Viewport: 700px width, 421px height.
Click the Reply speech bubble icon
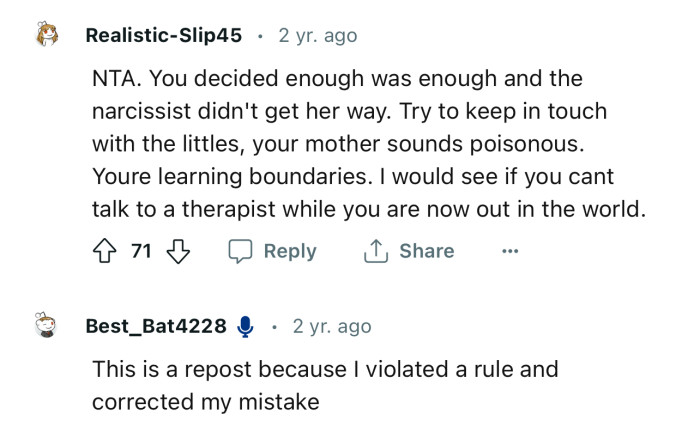tap(240, 251)
